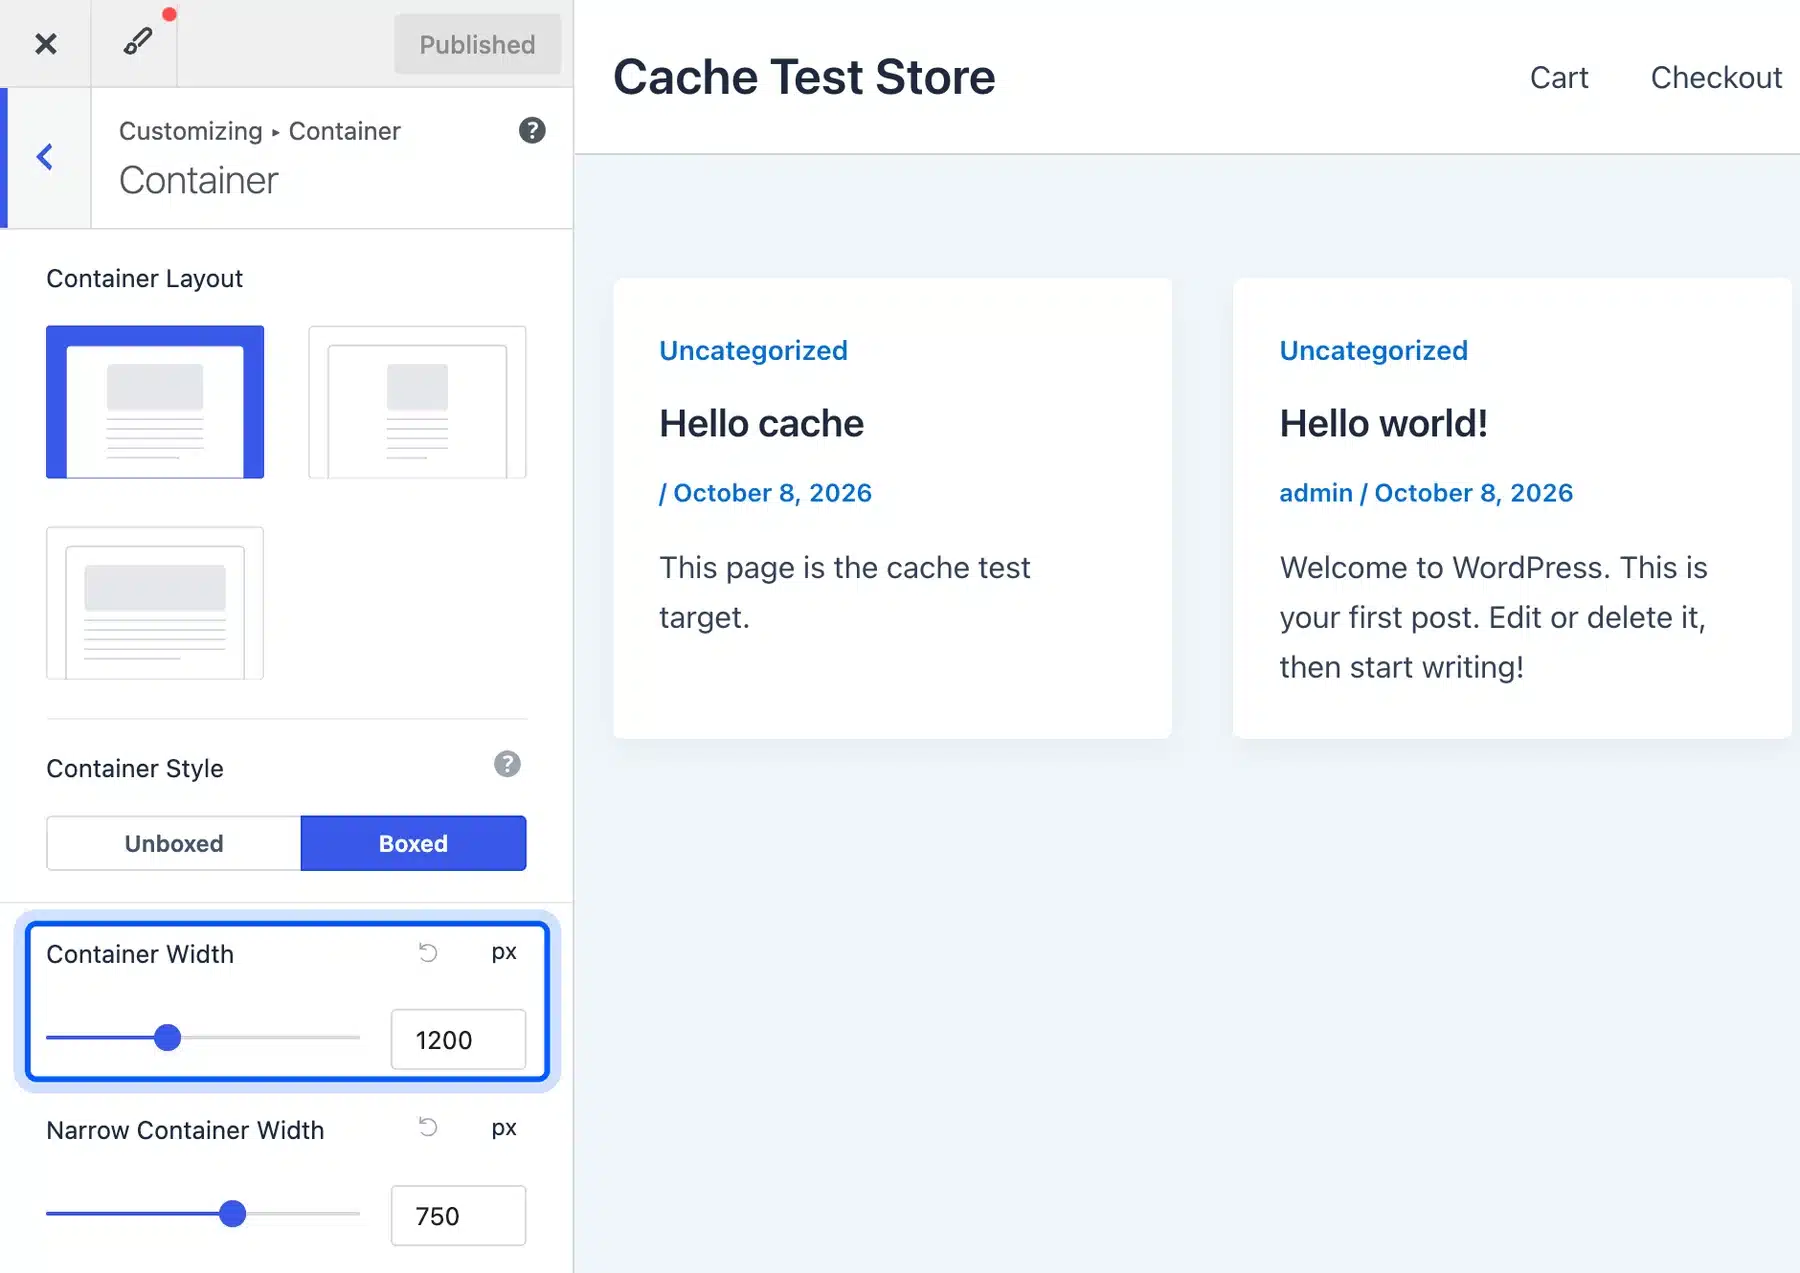1800x1273 pixels.
Task: Show Container Style help tooltip
Action: (x=507, y=765)
